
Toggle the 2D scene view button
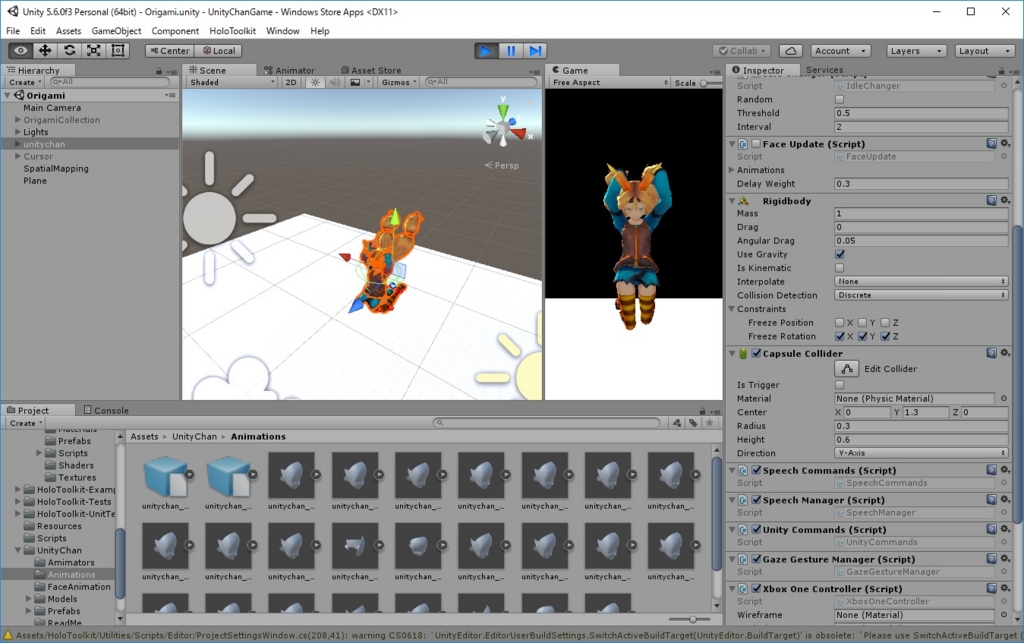[291, 82]
